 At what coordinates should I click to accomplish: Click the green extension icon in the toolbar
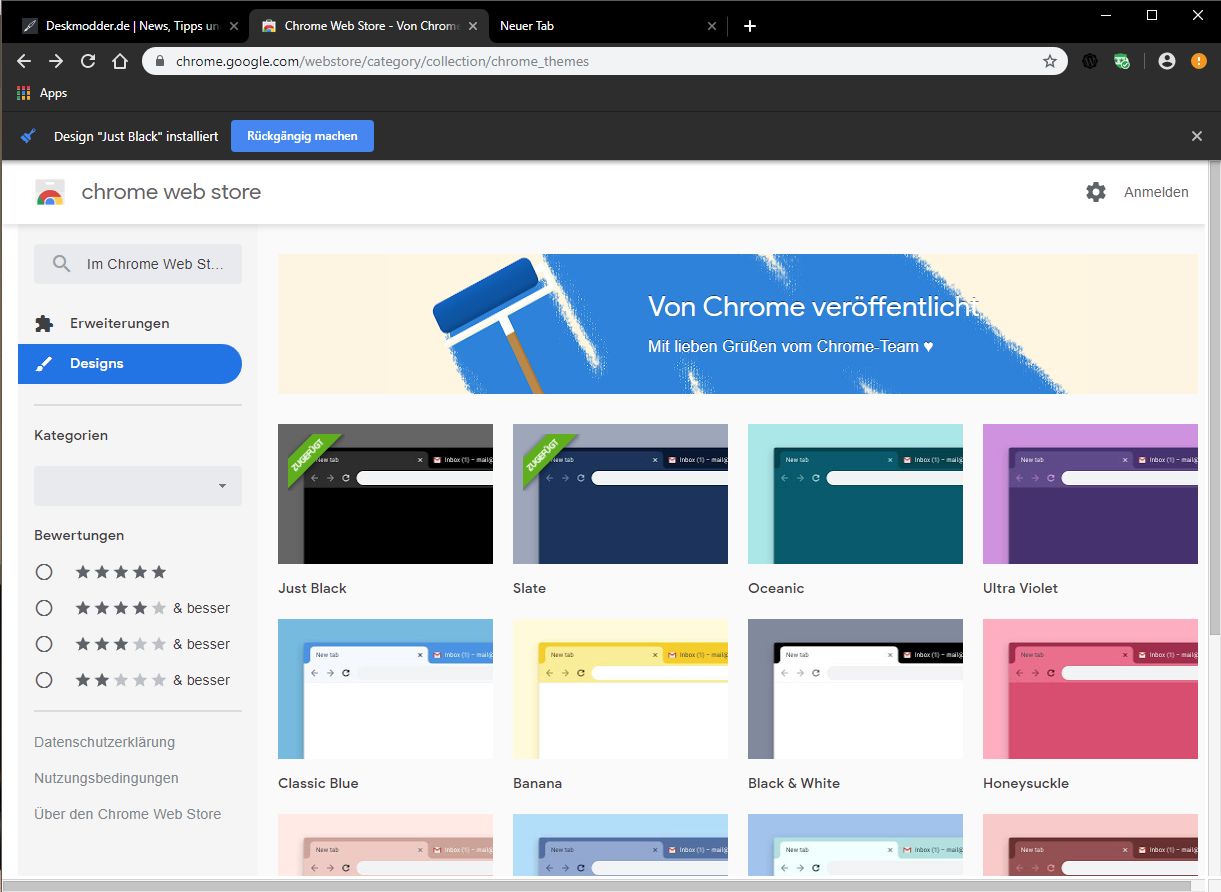1122,61
